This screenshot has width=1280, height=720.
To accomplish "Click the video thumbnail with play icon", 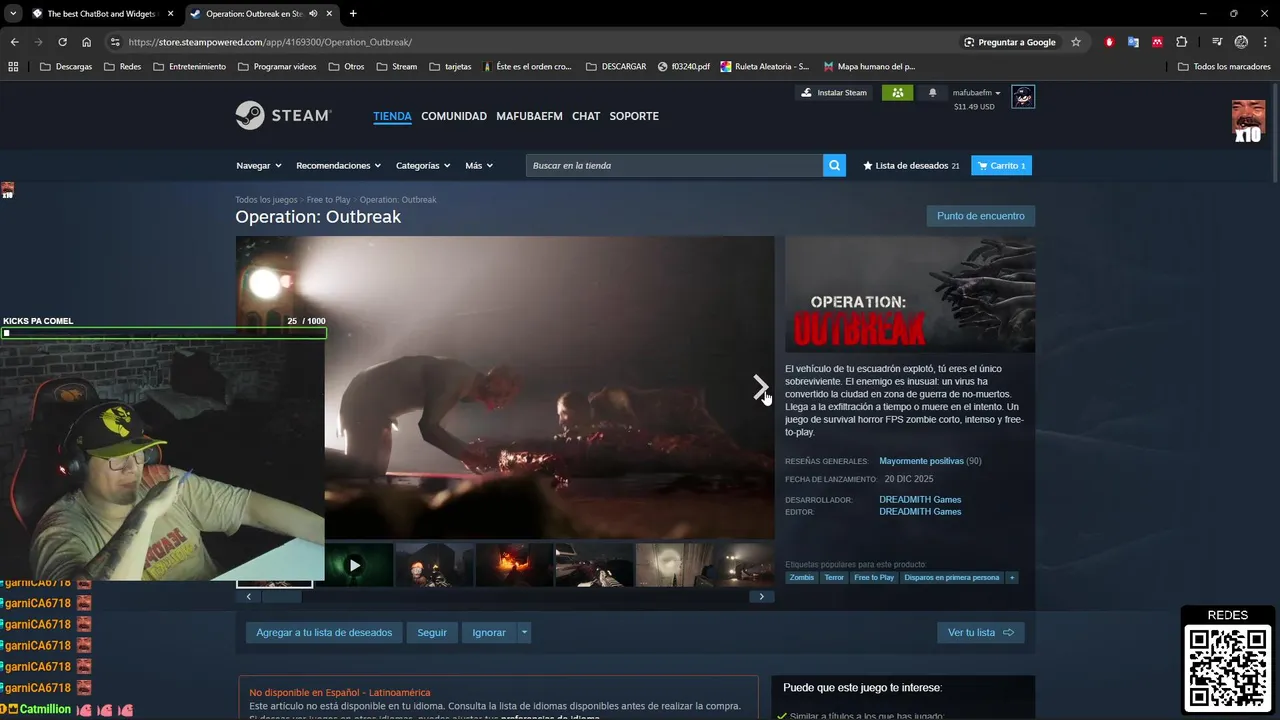I will pyautogui.click(x=354, y=565).
